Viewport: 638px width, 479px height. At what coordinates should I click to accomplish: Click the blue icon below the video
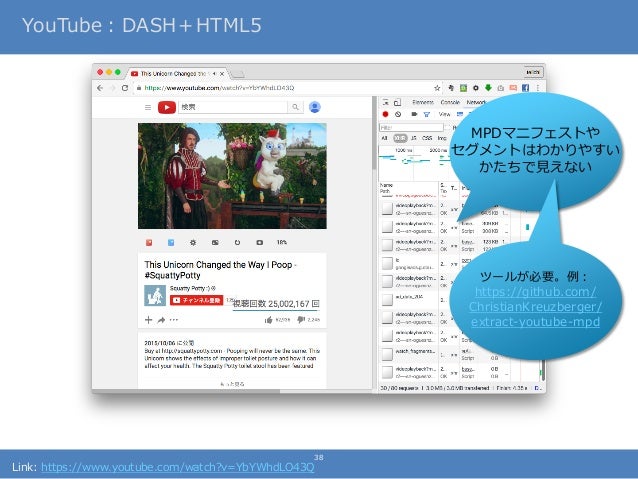pos(171,243)
